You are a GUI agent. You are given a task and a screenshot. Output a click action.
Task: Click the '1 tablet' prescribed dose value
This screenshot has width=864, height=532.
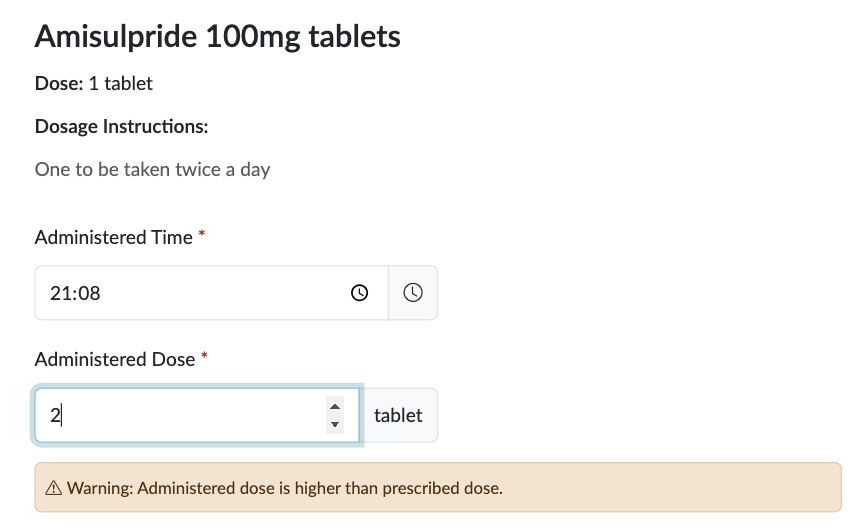point(120,84)
